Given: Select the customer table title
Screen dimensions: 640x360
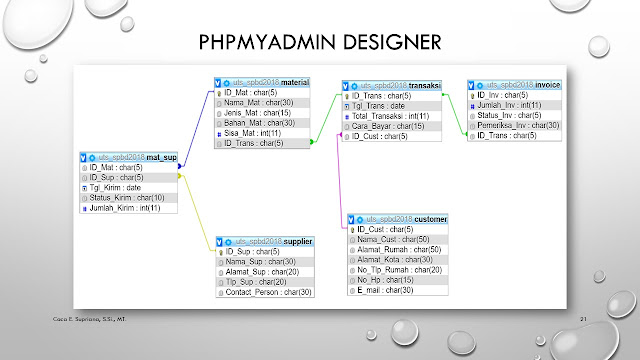Looking at the screenshot, I should coord(407,220).
